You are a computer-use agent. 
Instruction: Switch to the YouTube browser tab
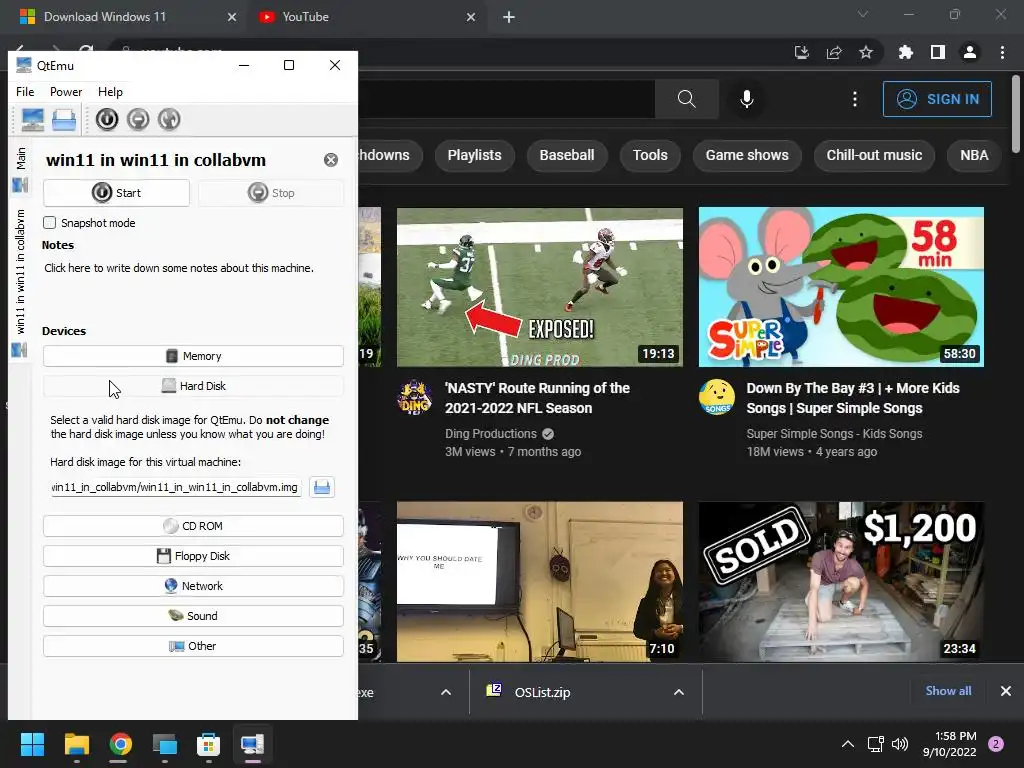[367, 17]
